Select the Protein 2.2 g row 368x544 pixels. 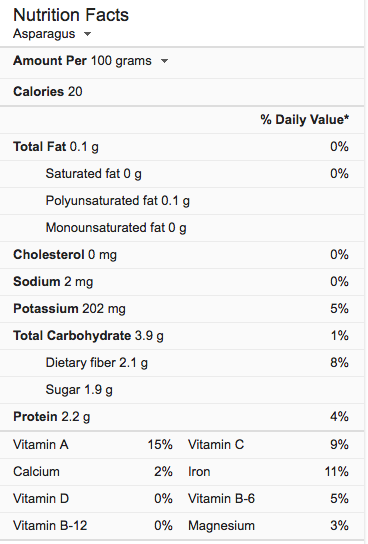pos(182,417)
